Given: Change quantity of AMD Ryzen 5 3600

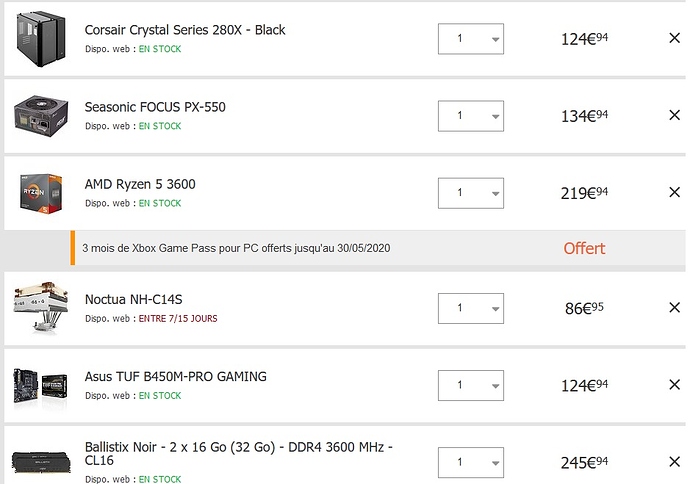Looking at the screenshot, I should [471, 193].
